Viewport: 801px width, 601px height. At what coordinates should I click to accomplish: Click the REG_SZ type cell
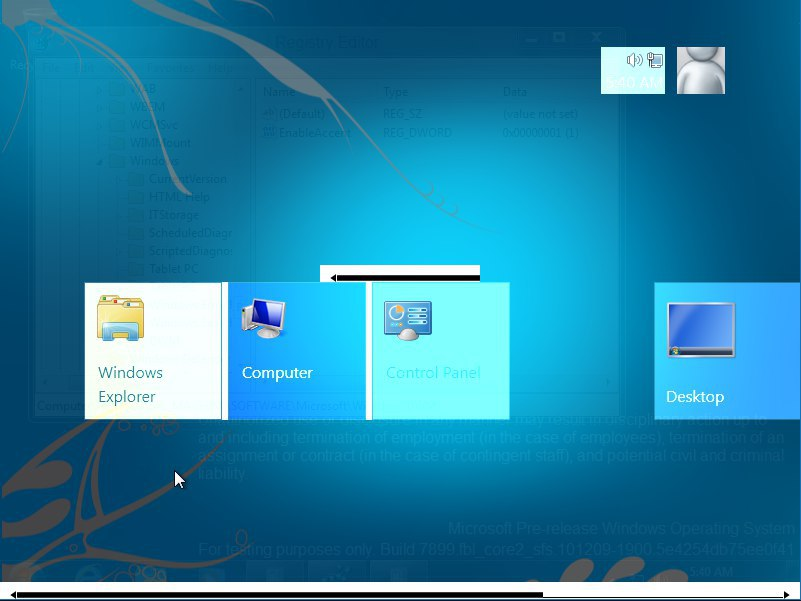(x=403, y=114)
